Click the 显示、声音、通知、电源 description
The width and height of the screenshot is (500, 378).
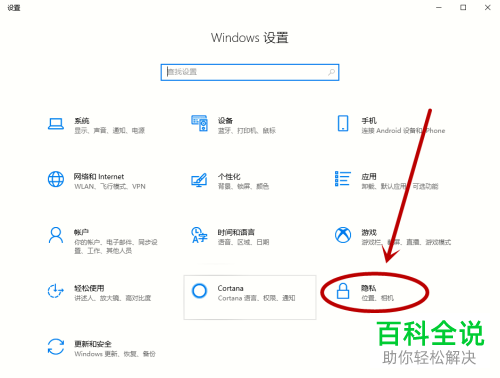coord(109,131)
